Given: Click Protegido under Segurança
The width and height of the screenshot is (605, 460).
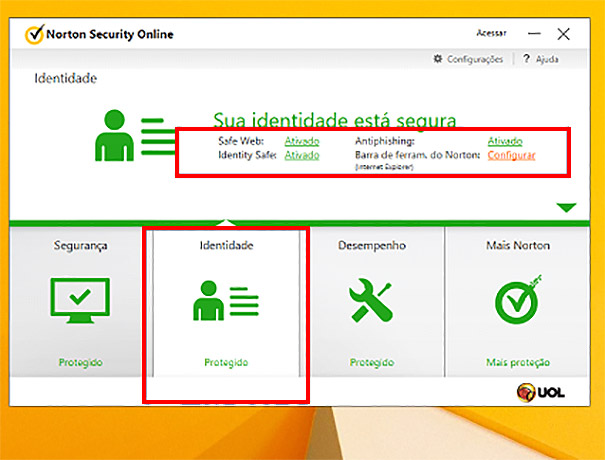Looking at the screenshot, I should (80, 362).
